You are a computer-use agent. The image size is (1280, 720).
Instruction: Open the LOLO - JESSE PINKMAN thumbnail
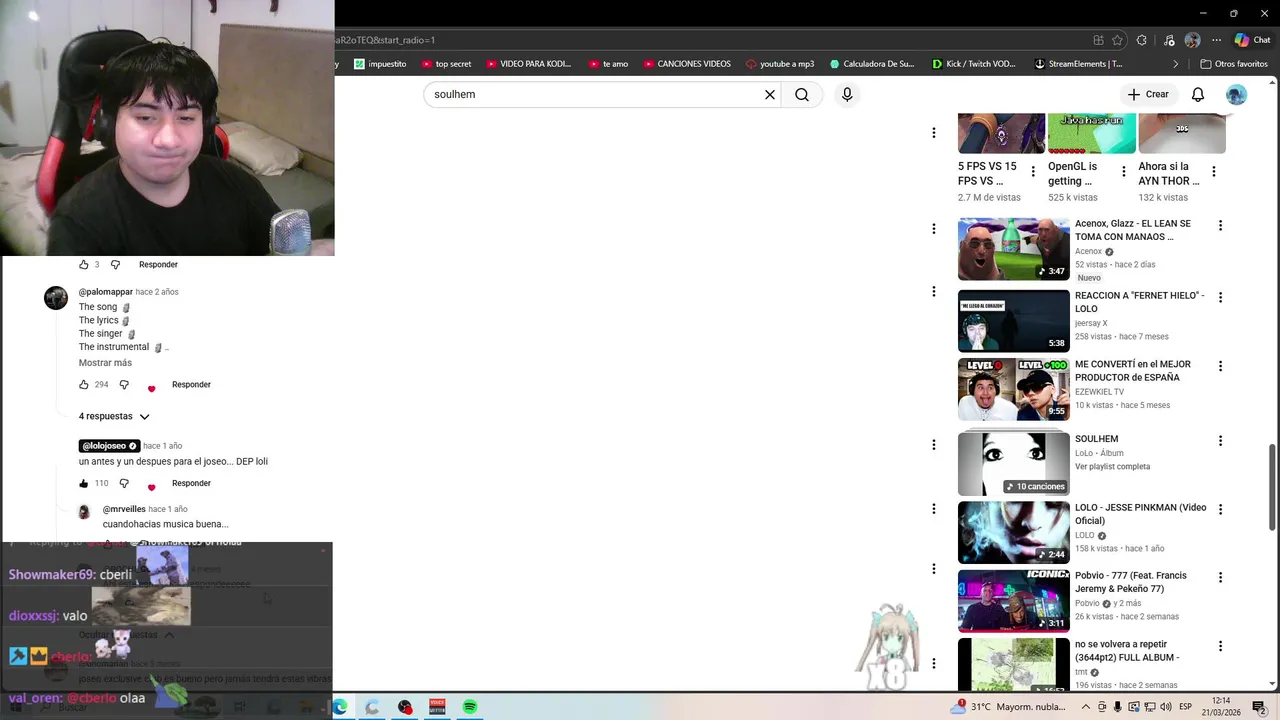tap(1013, 532)
